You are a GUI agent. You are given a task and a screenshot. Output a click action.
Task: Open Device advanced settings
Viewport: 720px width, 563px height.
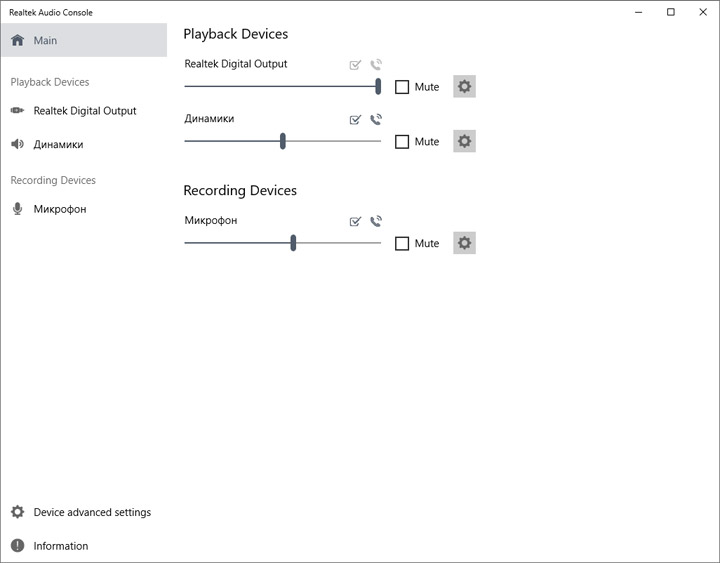[91, 512]
